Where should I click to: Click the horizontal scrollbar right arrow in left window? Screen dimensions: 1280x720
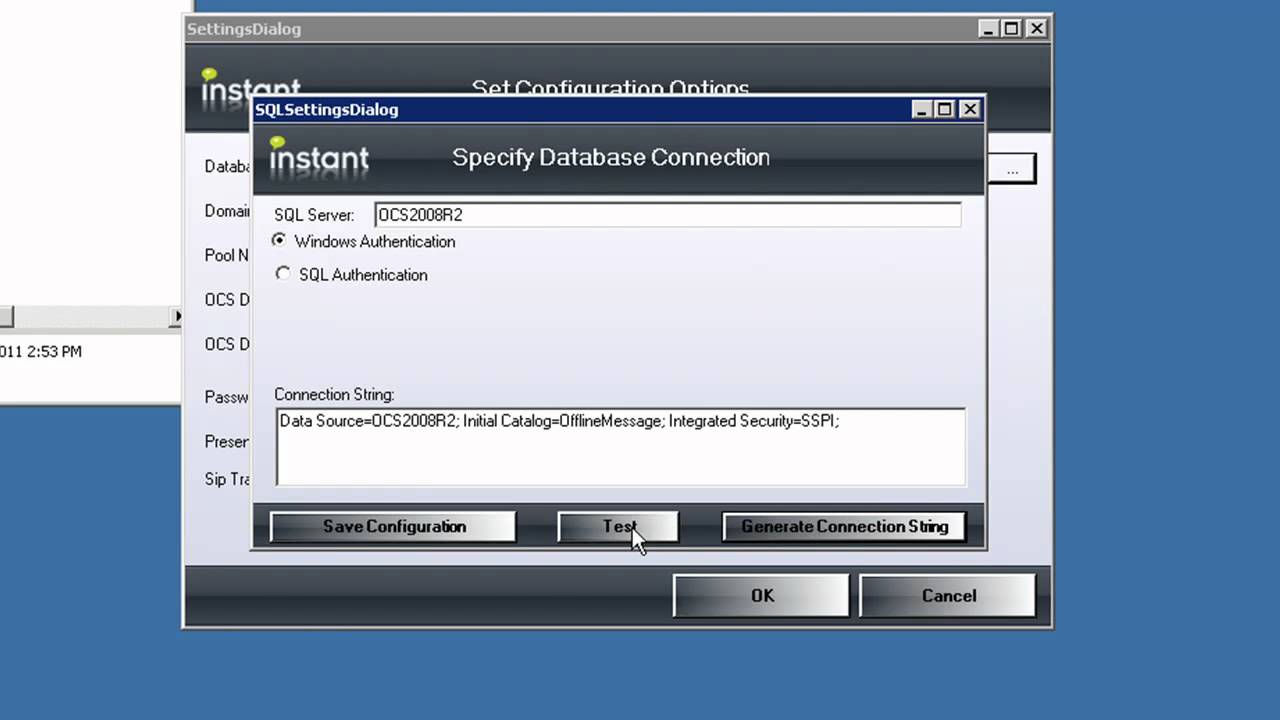pos(176,317)
